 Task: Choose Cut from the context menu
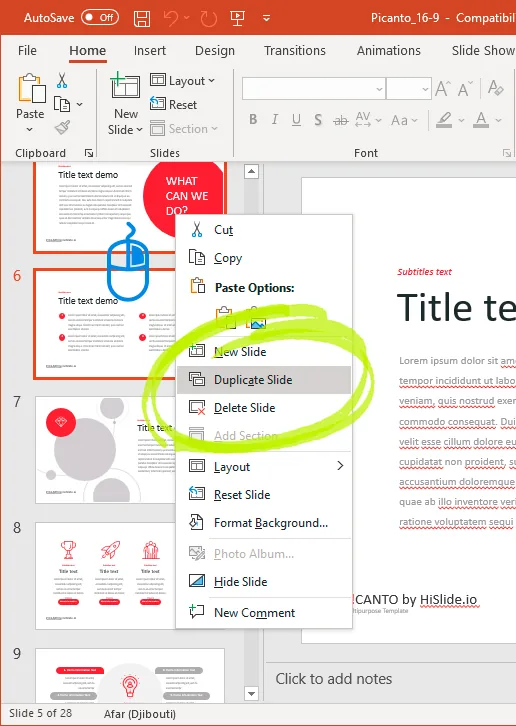click(x=264, y=230)
